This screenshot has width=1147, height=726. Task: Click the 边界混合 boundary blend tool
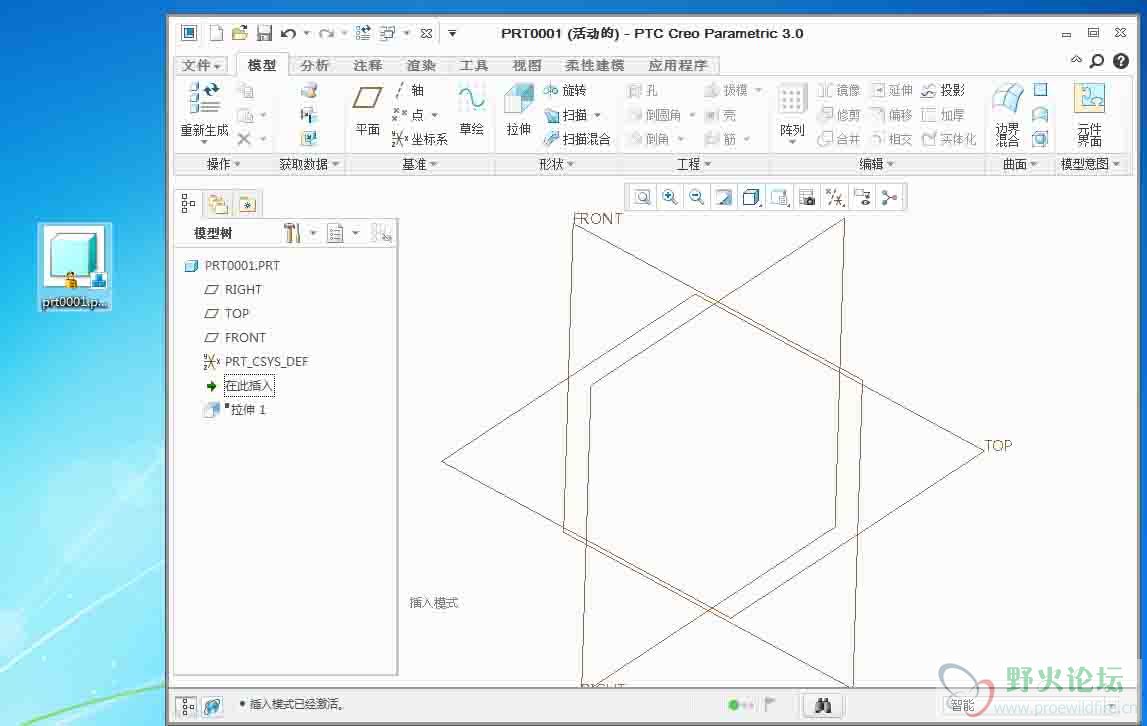pyautogui.click(x=1007, y=115)
